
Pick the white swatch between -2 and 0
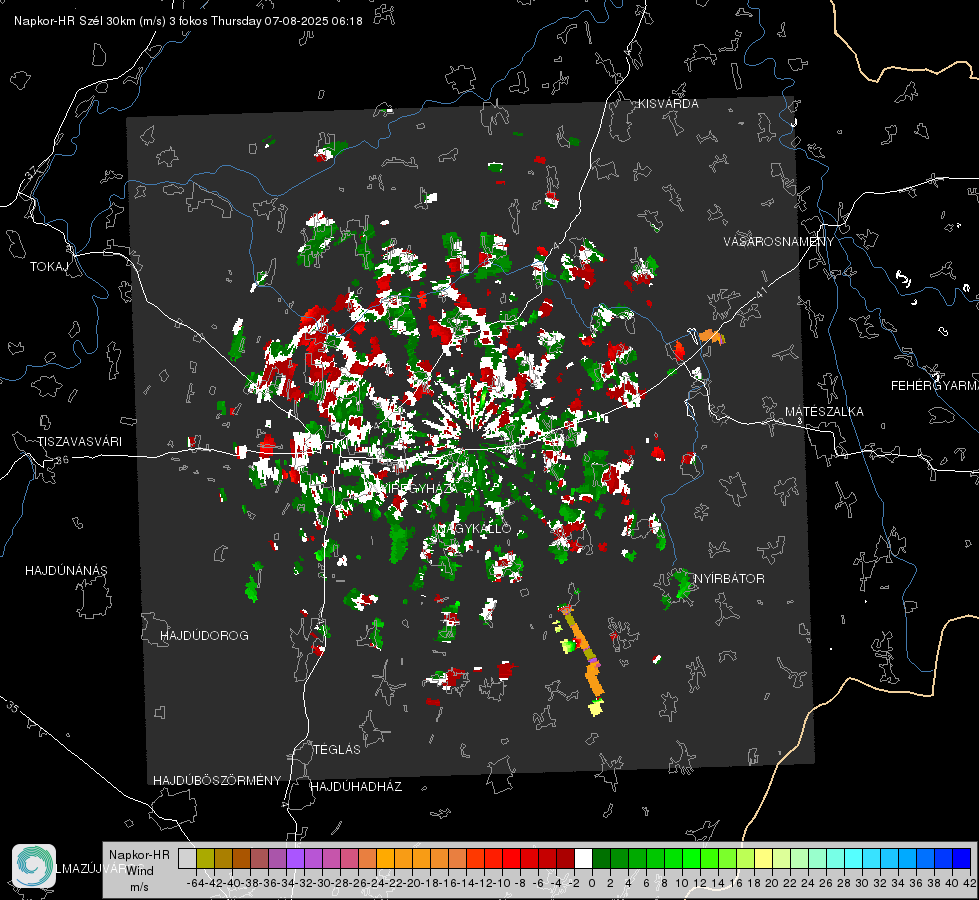[583, 858]
